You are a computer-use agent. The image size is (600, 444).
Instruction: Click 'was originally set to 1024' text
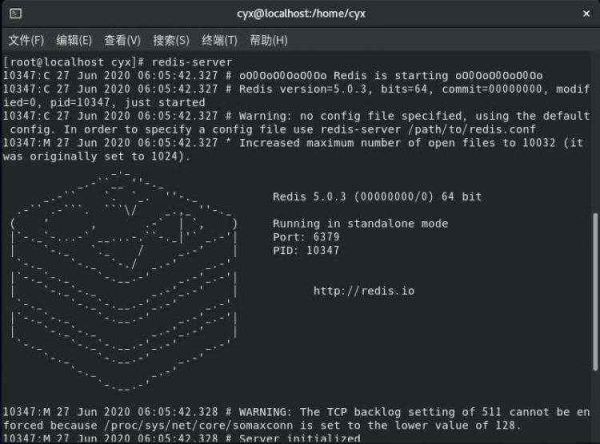pos(91,156)
